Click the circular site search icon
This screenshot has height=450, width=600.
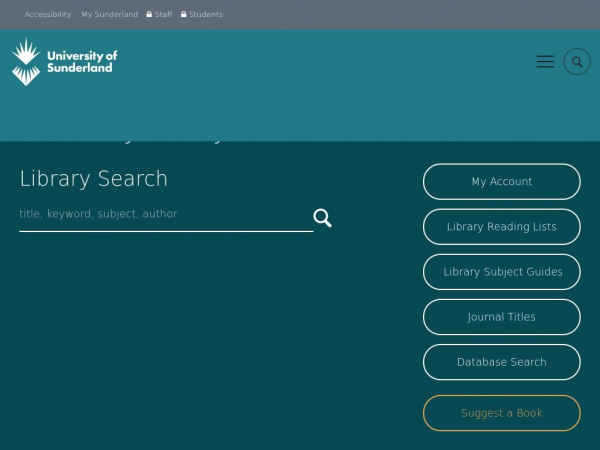(577, 62)
